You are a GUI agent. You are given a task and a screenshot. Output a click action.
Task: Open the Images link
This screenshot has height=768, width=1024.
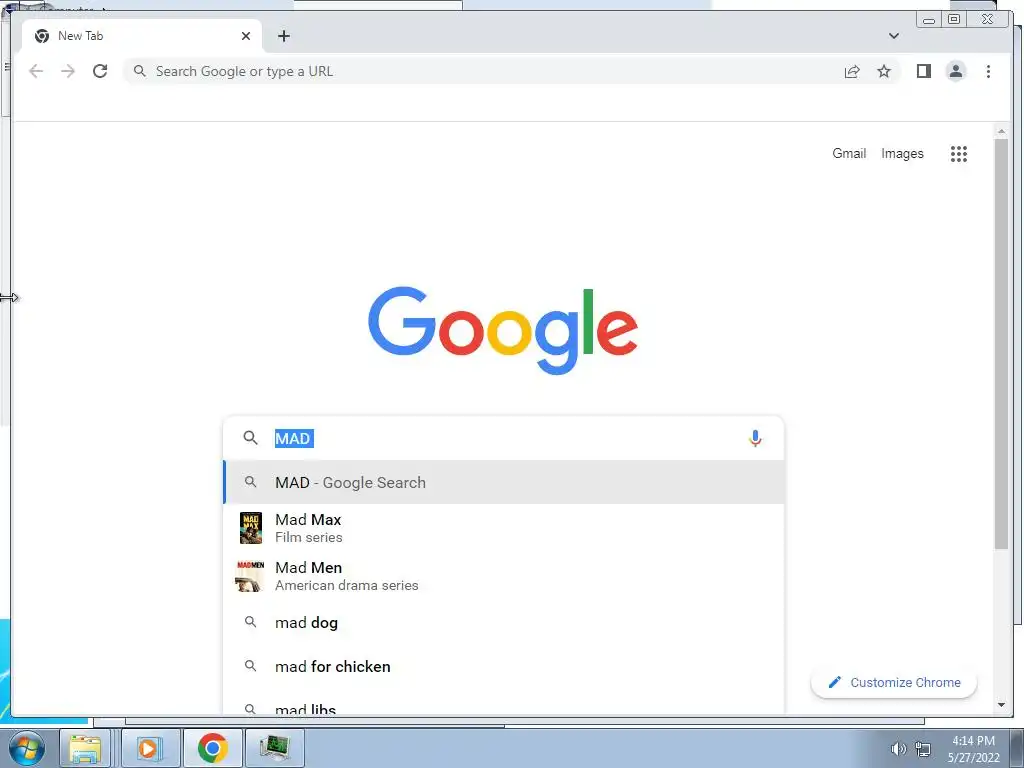tap(902, 153)
